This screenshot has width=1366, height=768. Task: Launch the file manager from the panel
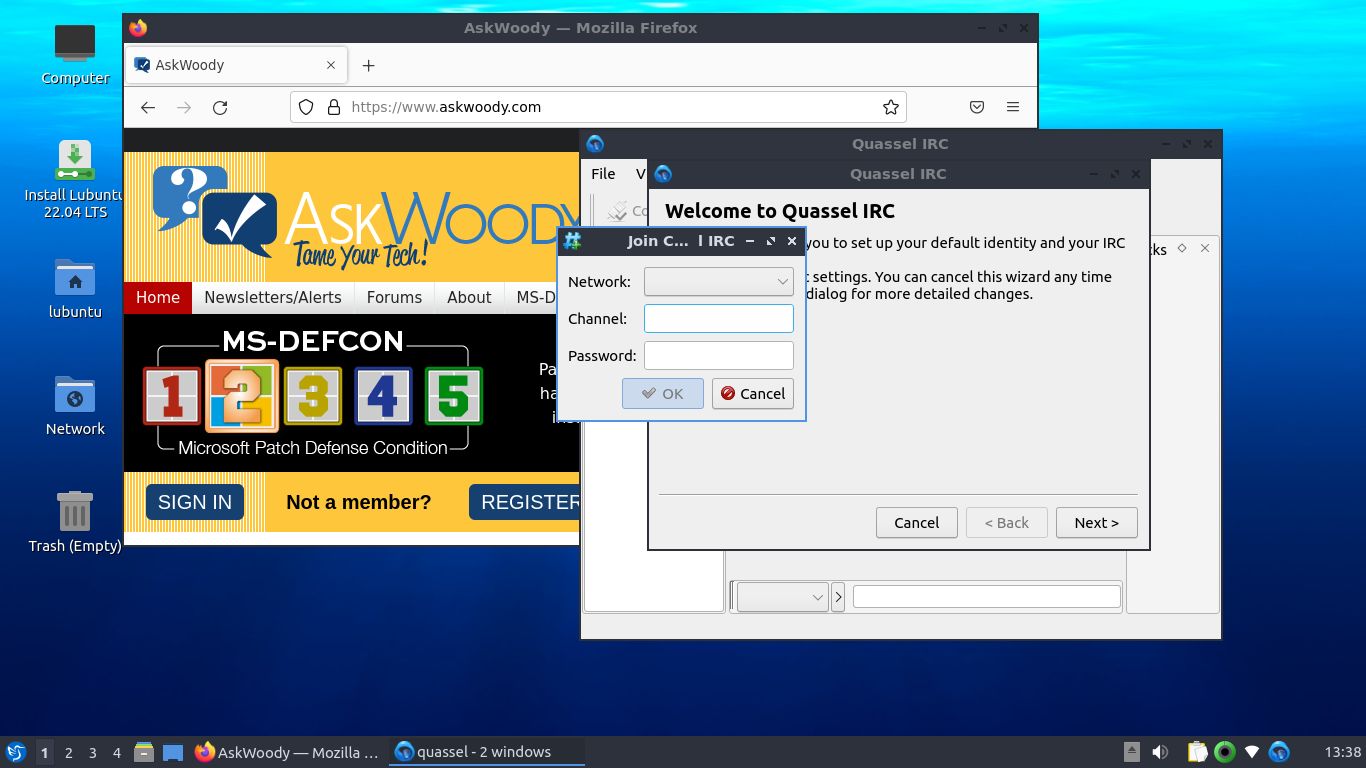pyautogui.click(x=144, y=752)
